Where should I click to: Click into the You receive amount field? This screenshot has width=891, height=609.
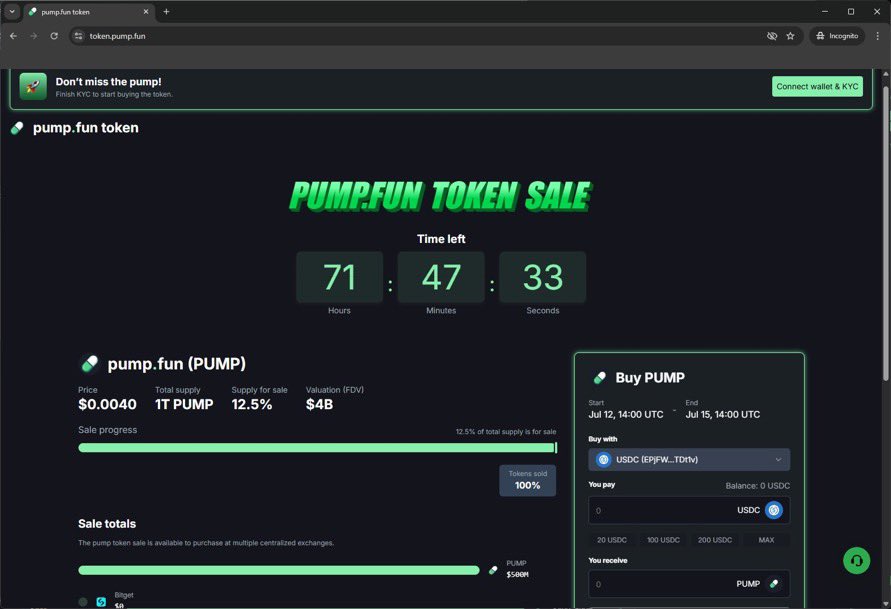[689, 583]
